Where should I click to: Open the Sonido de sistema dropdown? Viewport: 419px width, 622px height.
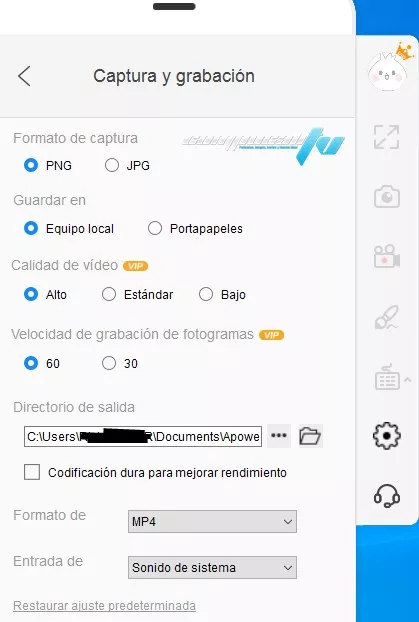[x=212, y=568]
